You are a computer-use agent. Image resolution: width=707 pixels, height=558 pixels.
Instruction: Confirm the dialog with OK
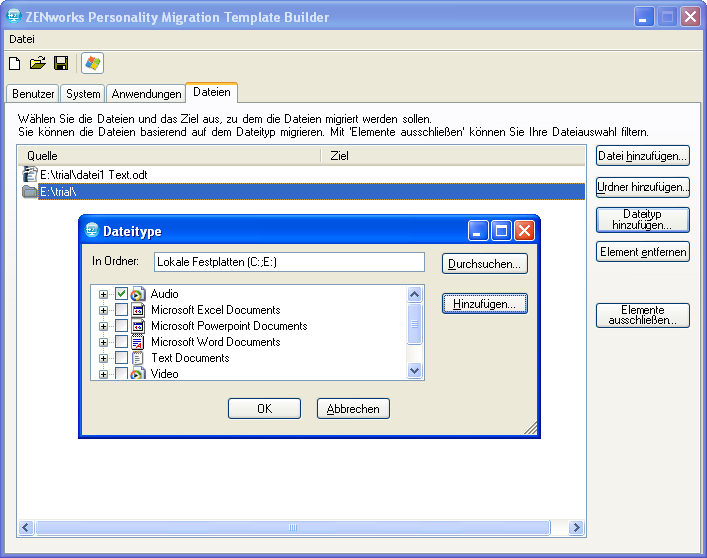pos(264,408)
